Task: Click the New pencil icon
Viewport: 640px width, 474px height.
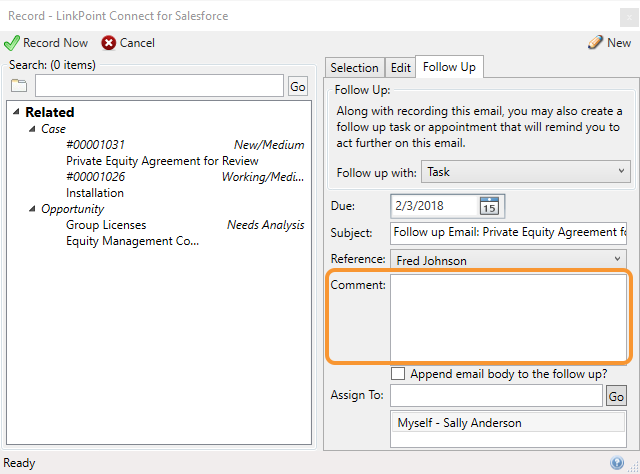Action: pyautogui.click(x=596, y=42)
